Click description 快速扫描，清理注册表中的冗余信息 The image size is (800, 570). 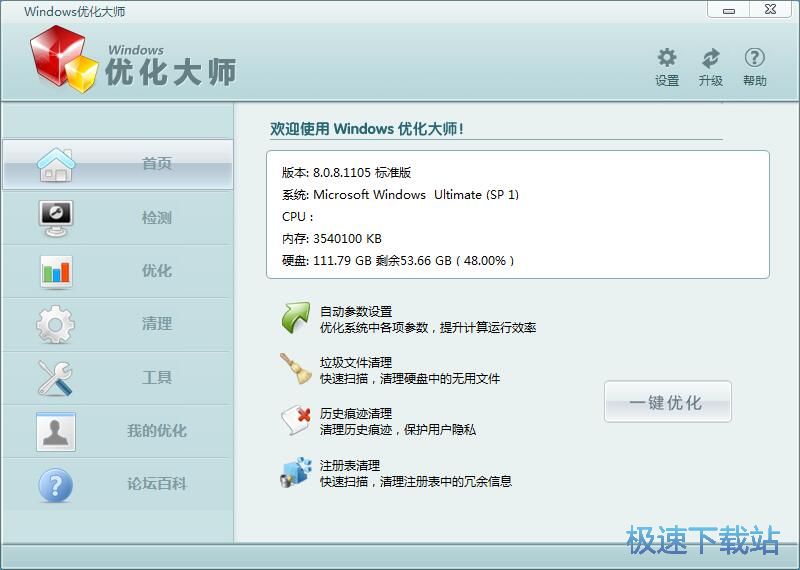pos(416,481)
